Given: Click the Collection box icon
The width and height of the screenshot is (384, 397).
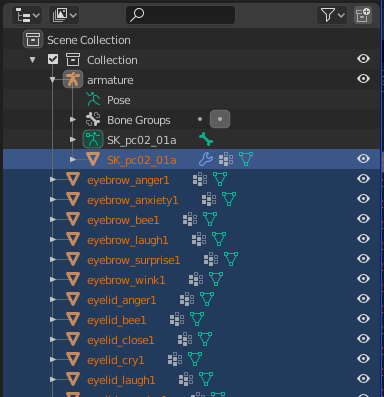Looking at the screenshot, I should click(73, 60).
